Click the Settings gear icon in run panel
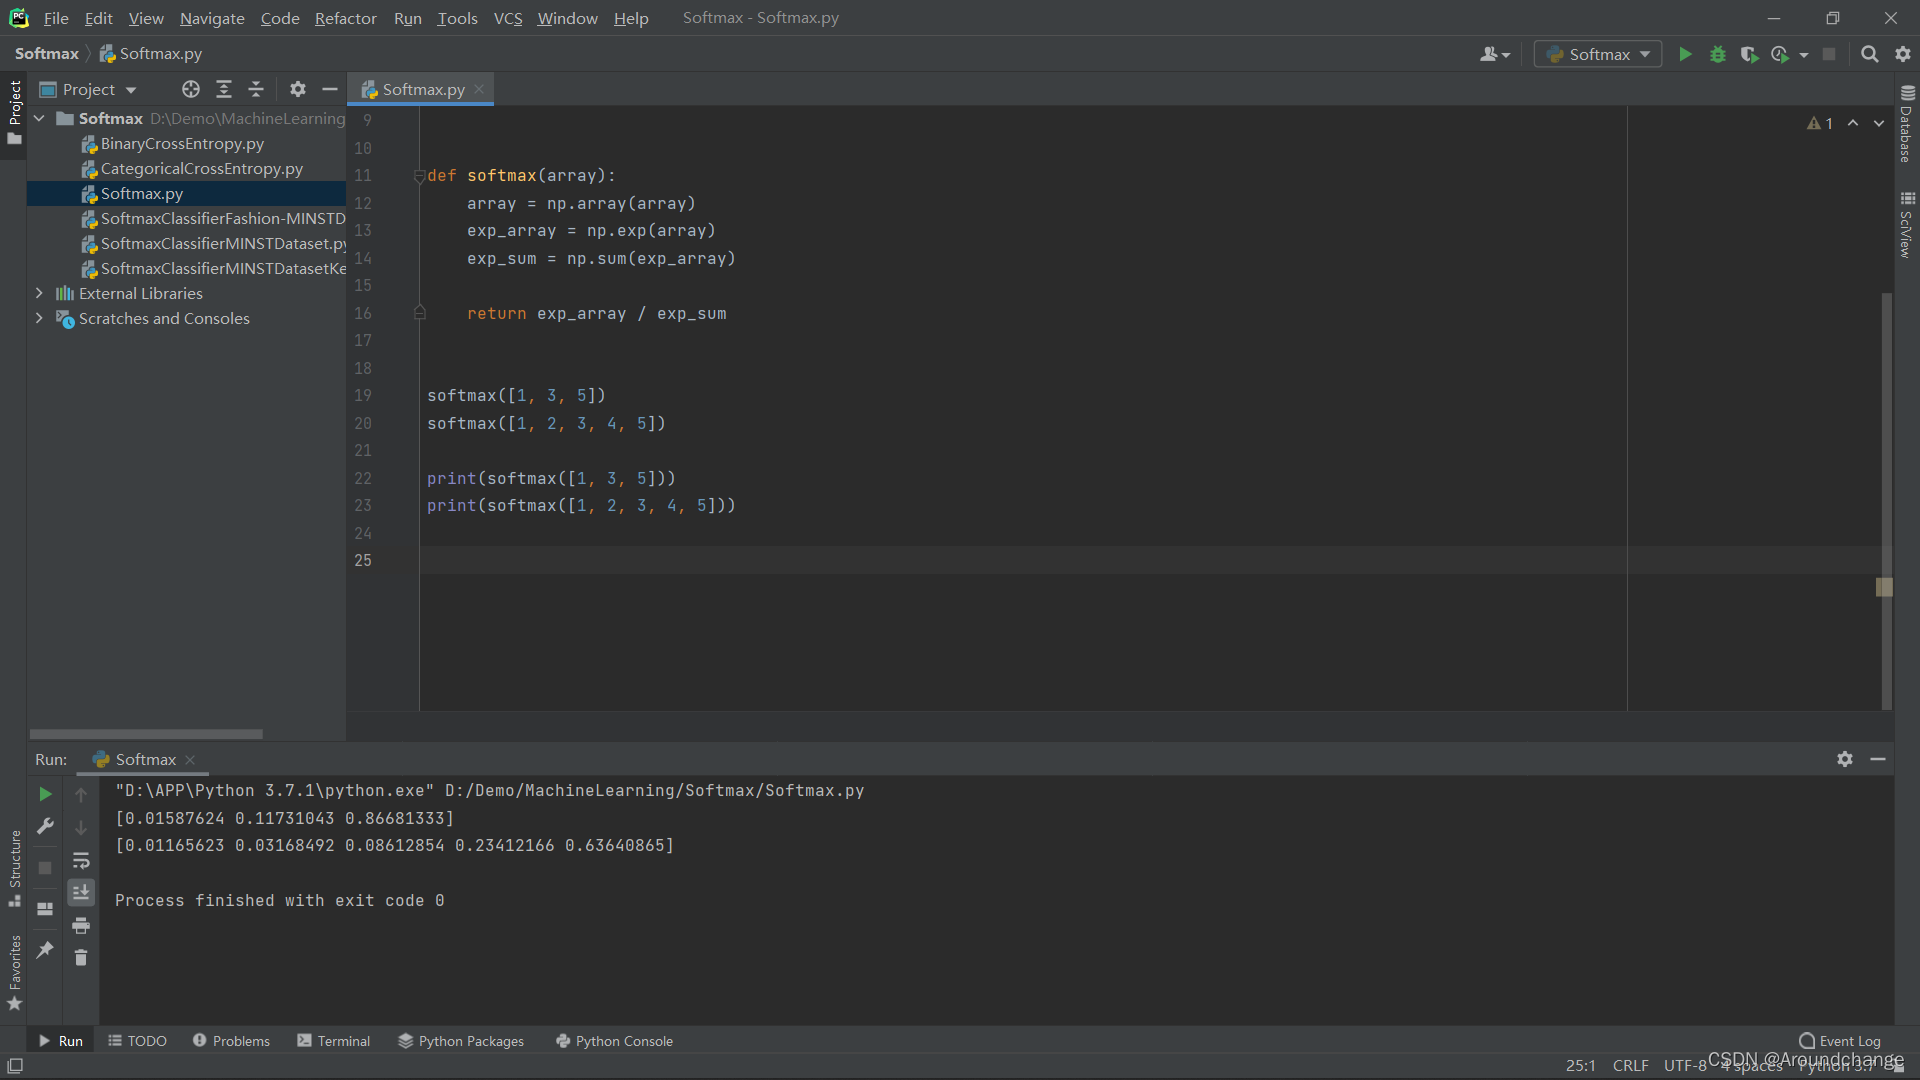Screen dimensions: 1920x1080 (1845, 760)
